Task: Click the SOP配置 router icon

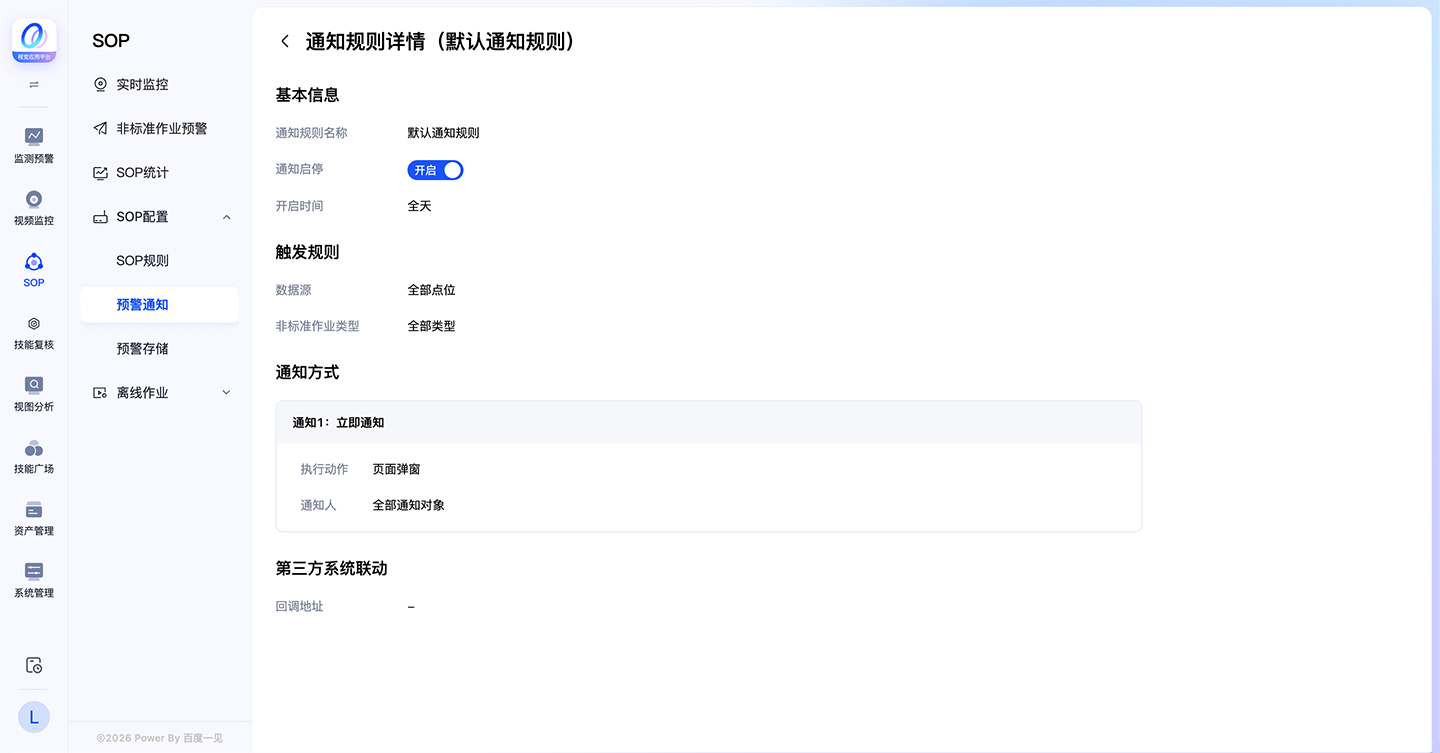Action: click(100, 217)
